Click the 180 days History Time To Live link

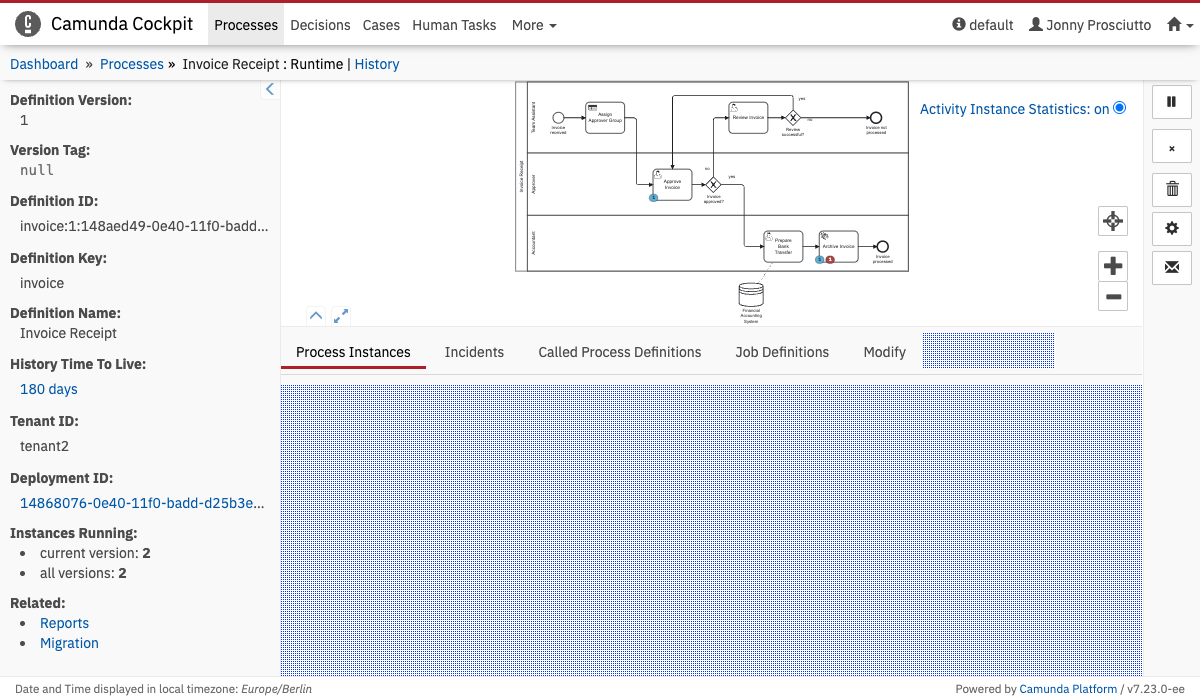[x=49, y=389]
